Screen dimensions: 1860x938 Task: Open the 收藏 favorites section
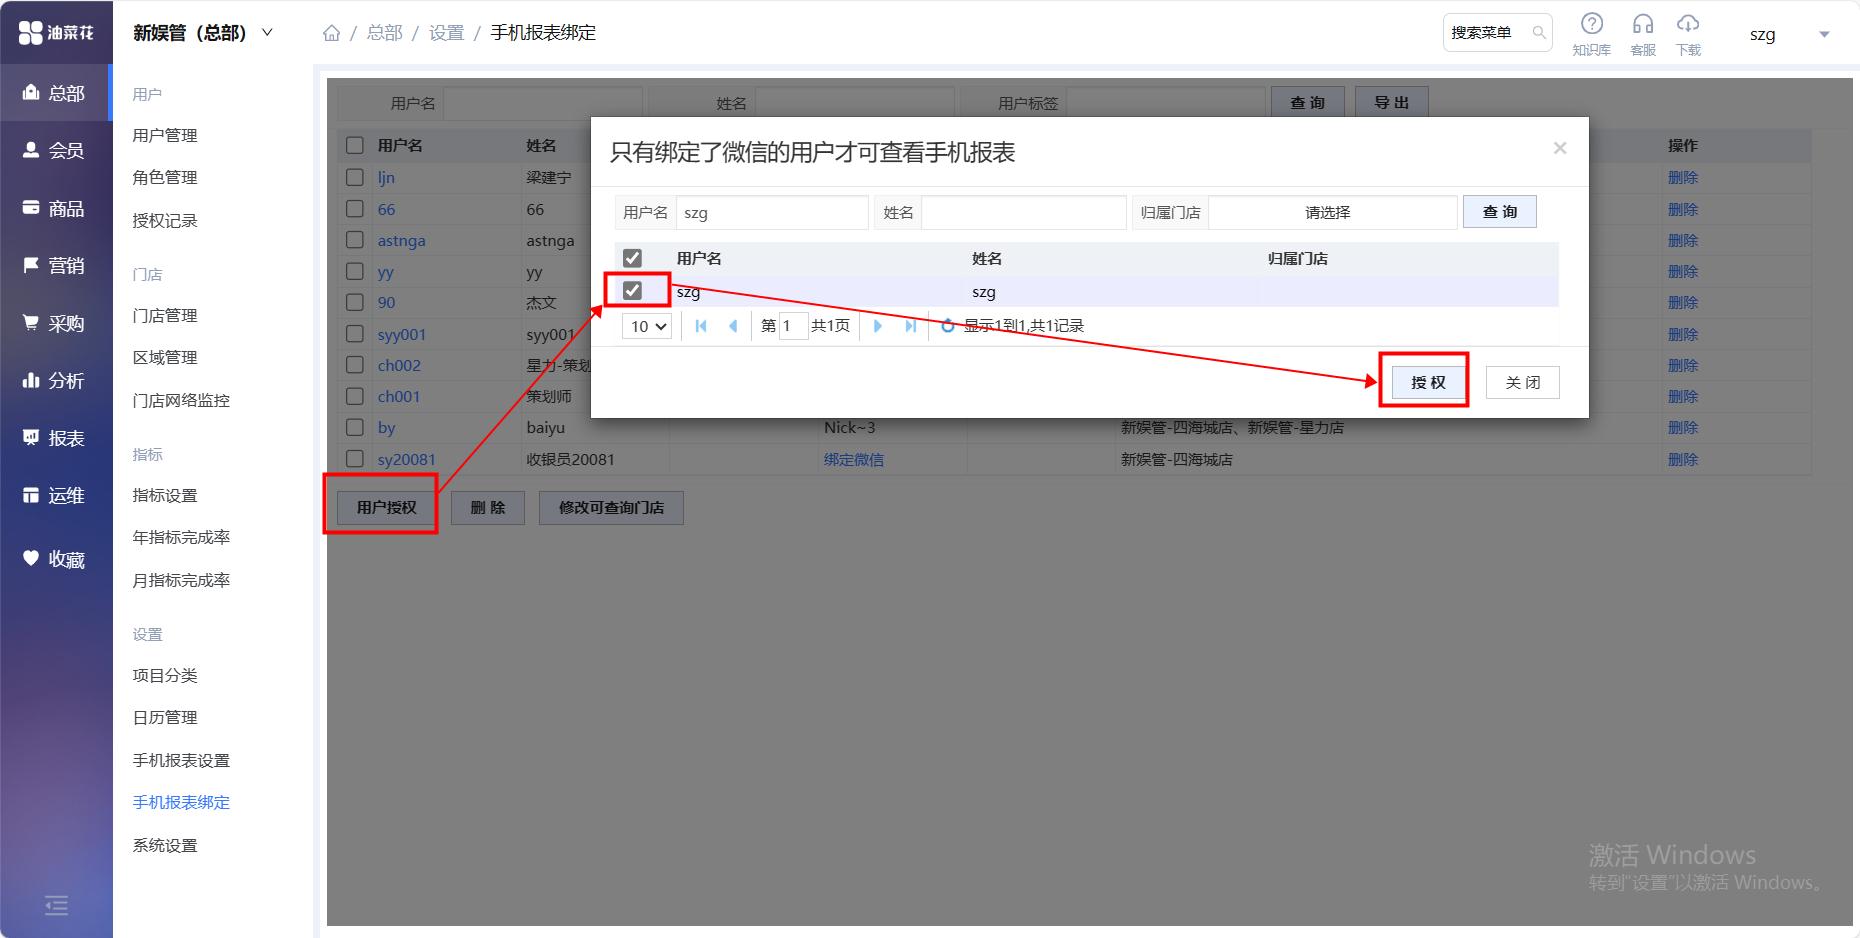55,559
